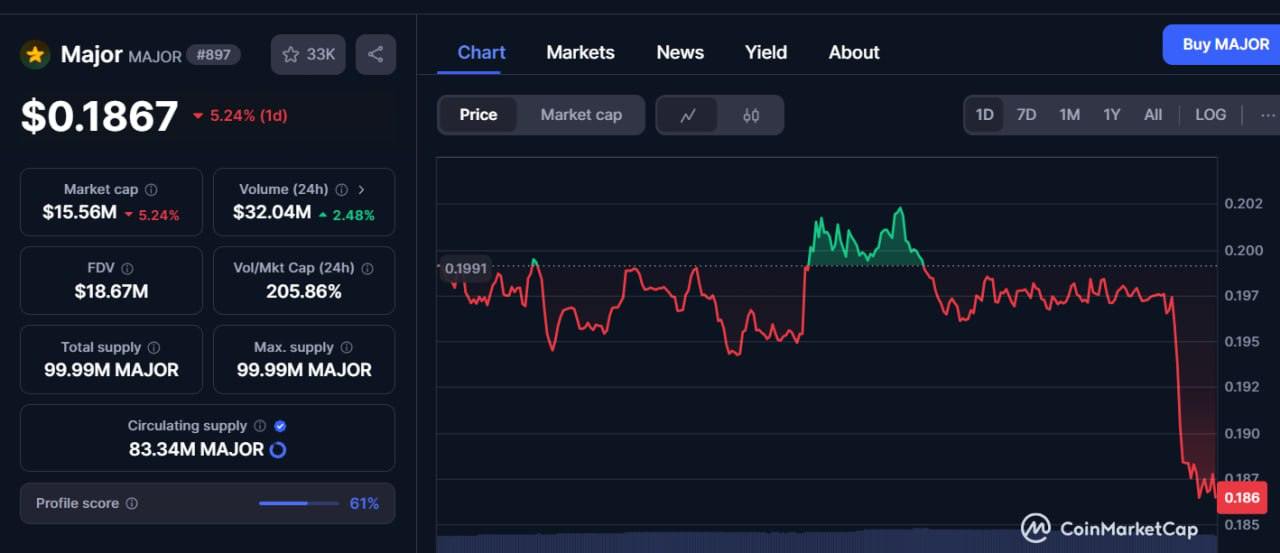Click the #897 rank badge

(x=213, y=55)
